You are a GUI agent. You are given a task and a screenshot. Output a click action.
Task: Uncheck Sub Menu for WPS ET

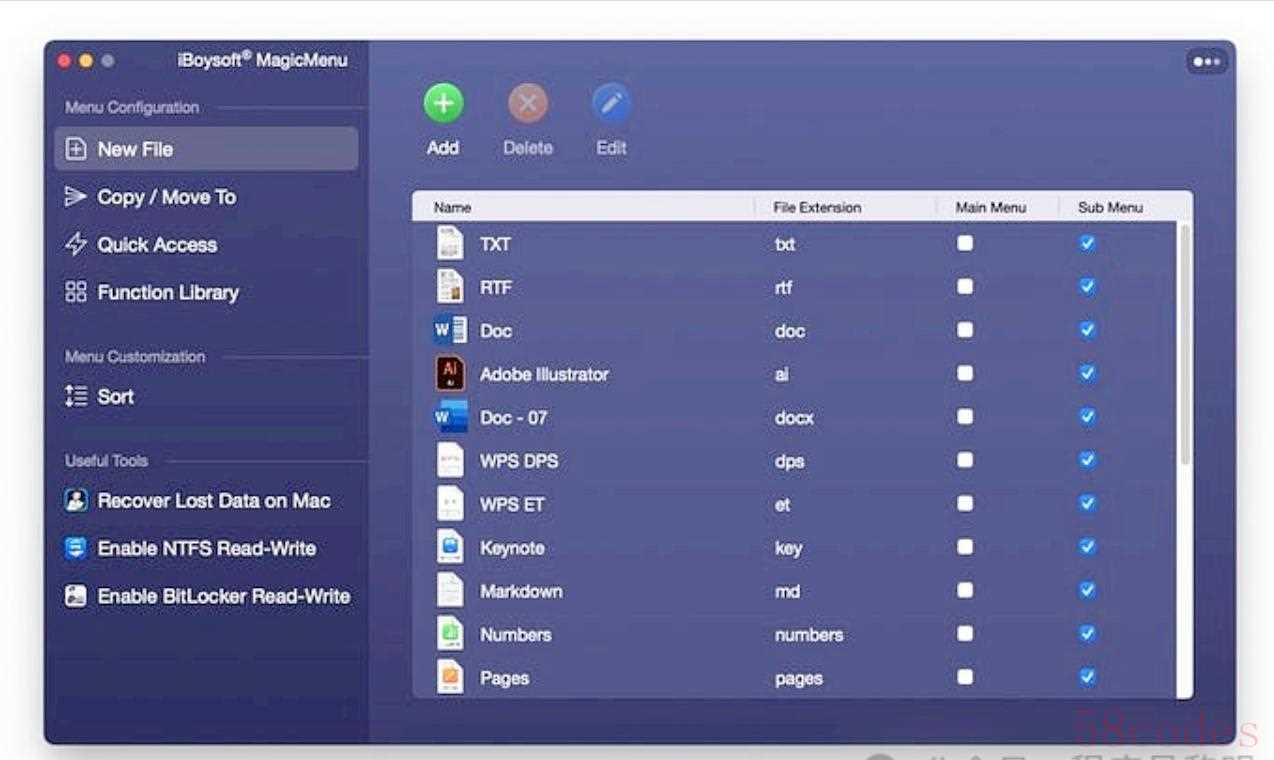click(x=1087, y=503)
